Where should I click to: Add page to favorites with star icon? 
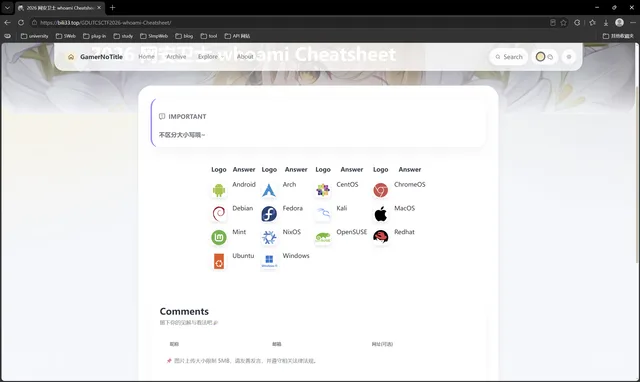click(564, 22)
